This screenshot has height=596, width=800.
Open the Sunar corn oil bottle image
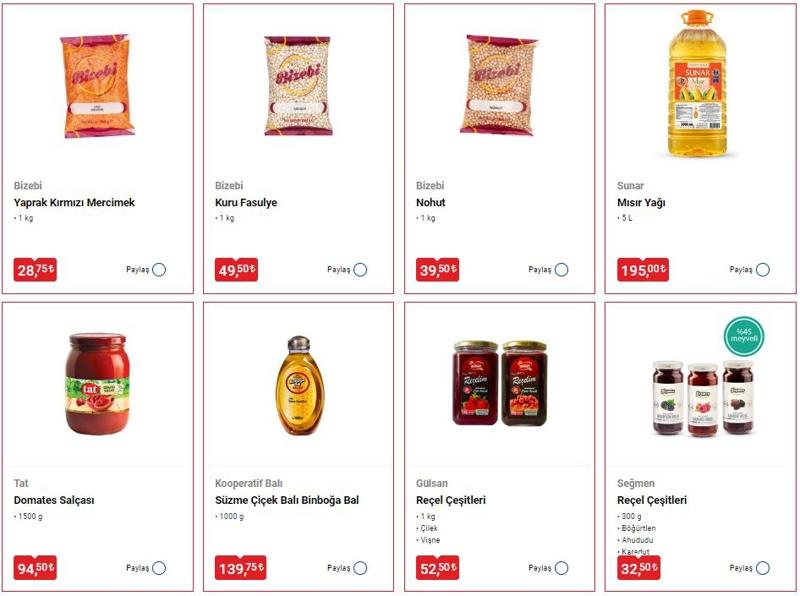[697, 84]
